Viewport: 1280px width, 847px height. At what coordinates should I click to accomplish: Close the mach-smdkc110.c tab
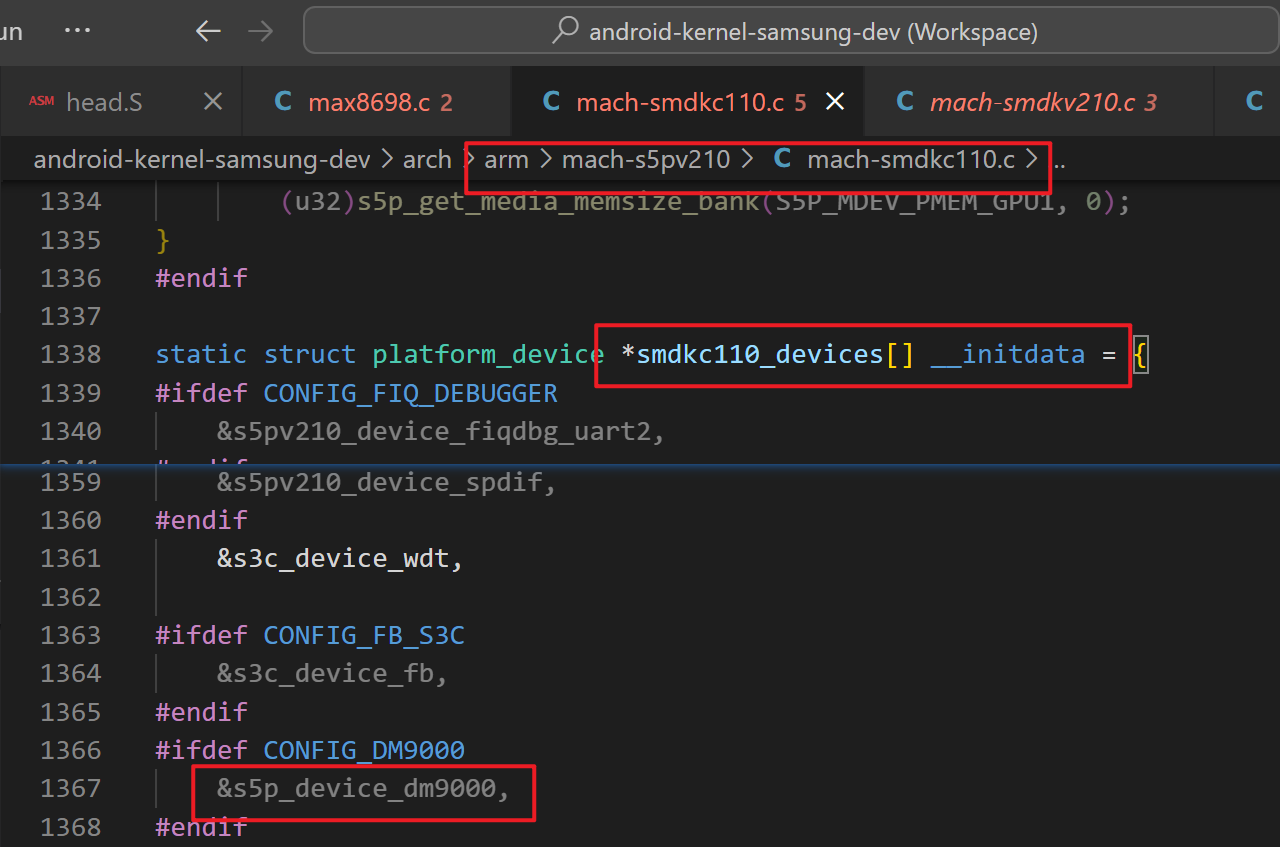834,101
